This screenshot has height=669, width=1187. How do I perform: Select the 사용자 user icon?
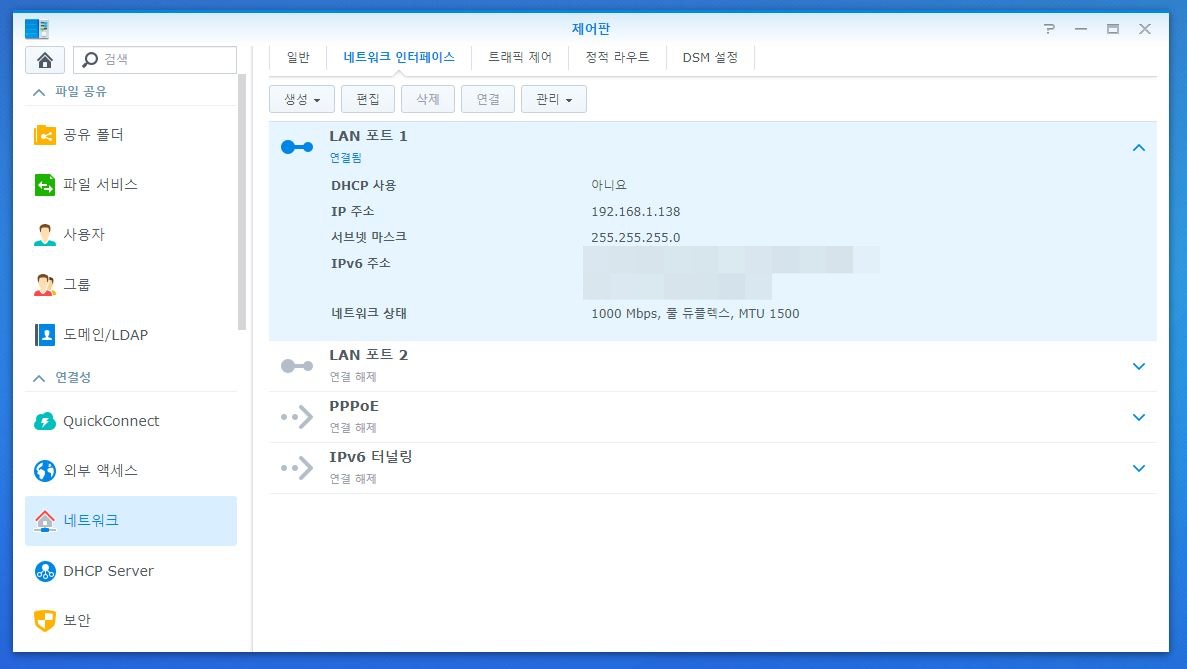click(45, 235)
